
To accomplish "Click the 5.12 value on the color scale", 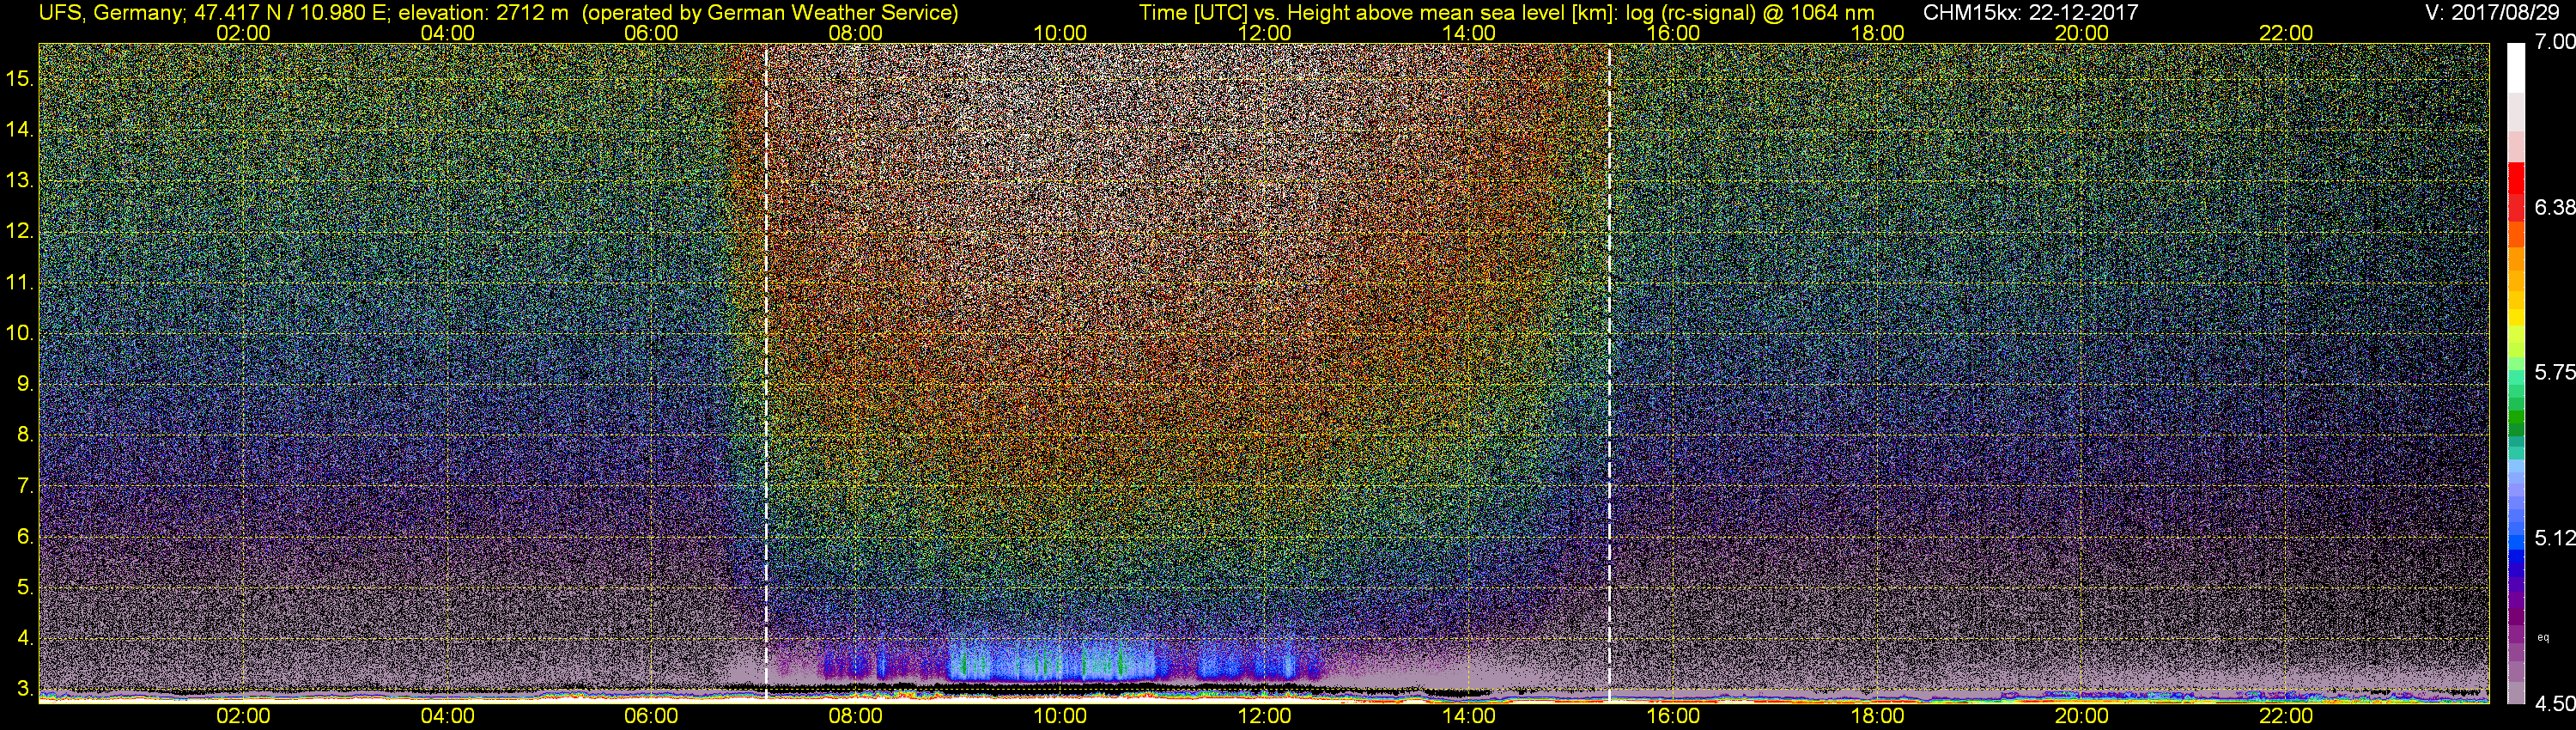I will pyautogui.click(x=2554, y=538).
